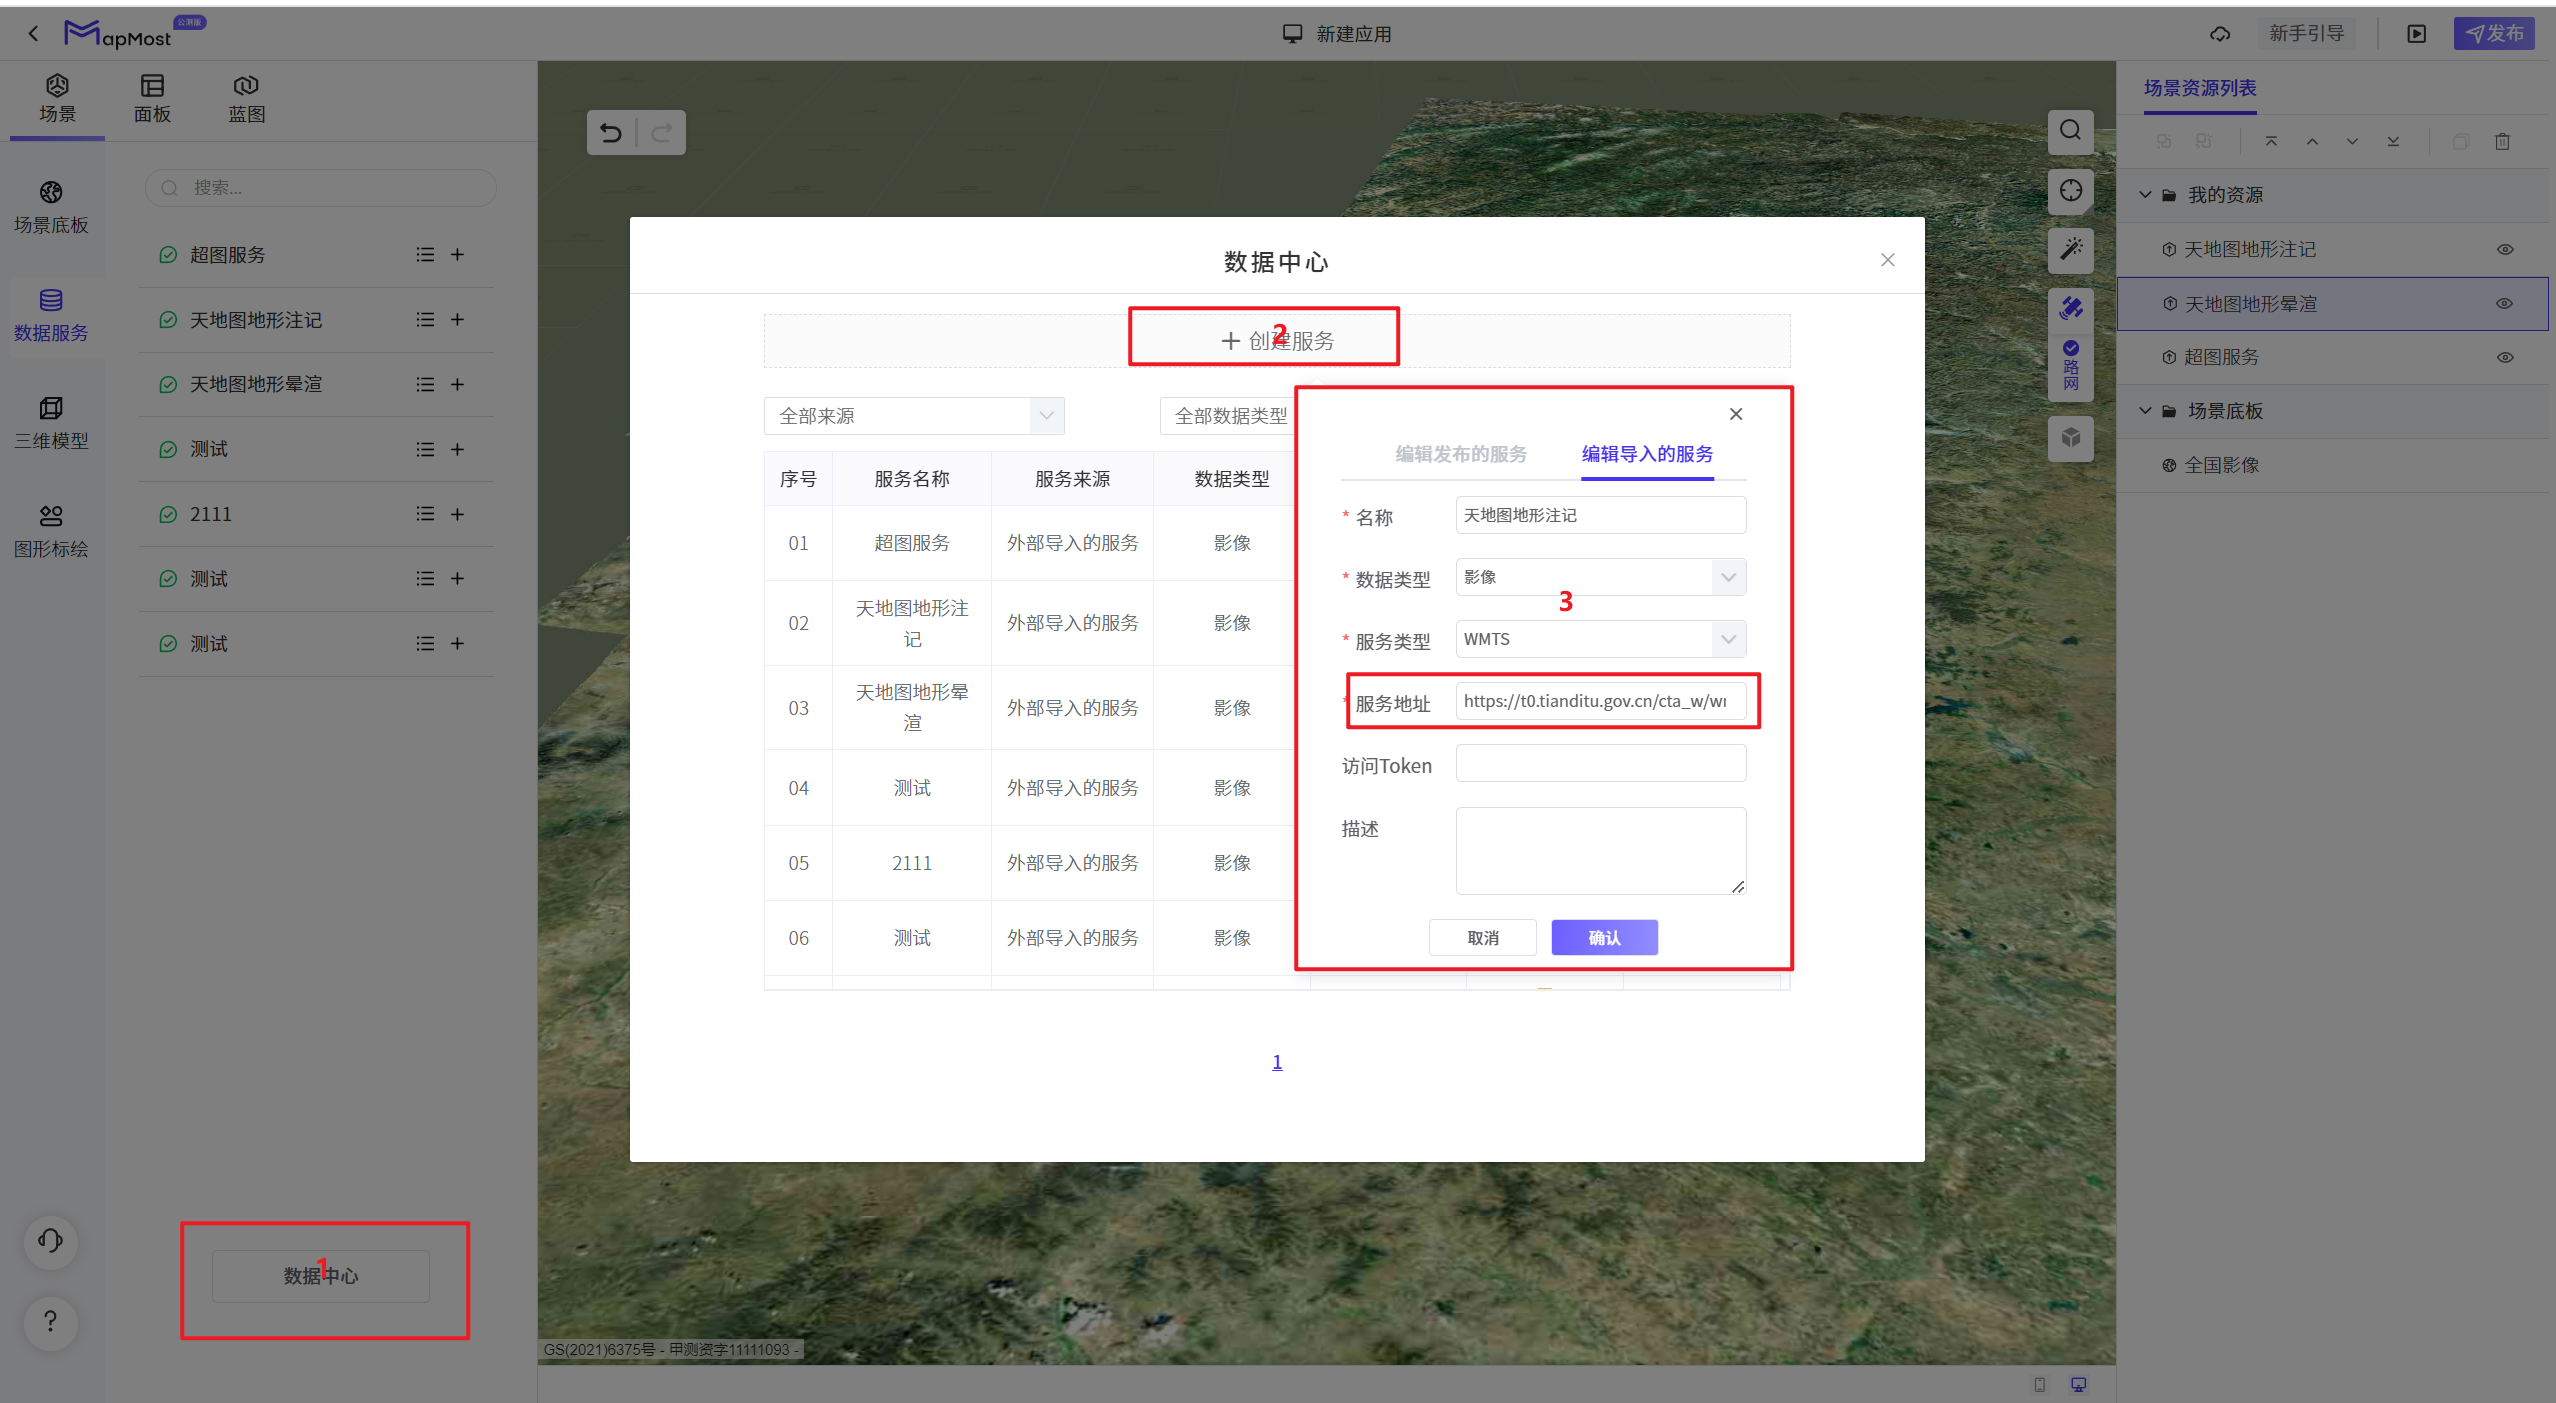The height and width of the screenshot is (1403, 2556).
Task: Select 图形标绘 in the left sidebar
Action: coord(51,532)
